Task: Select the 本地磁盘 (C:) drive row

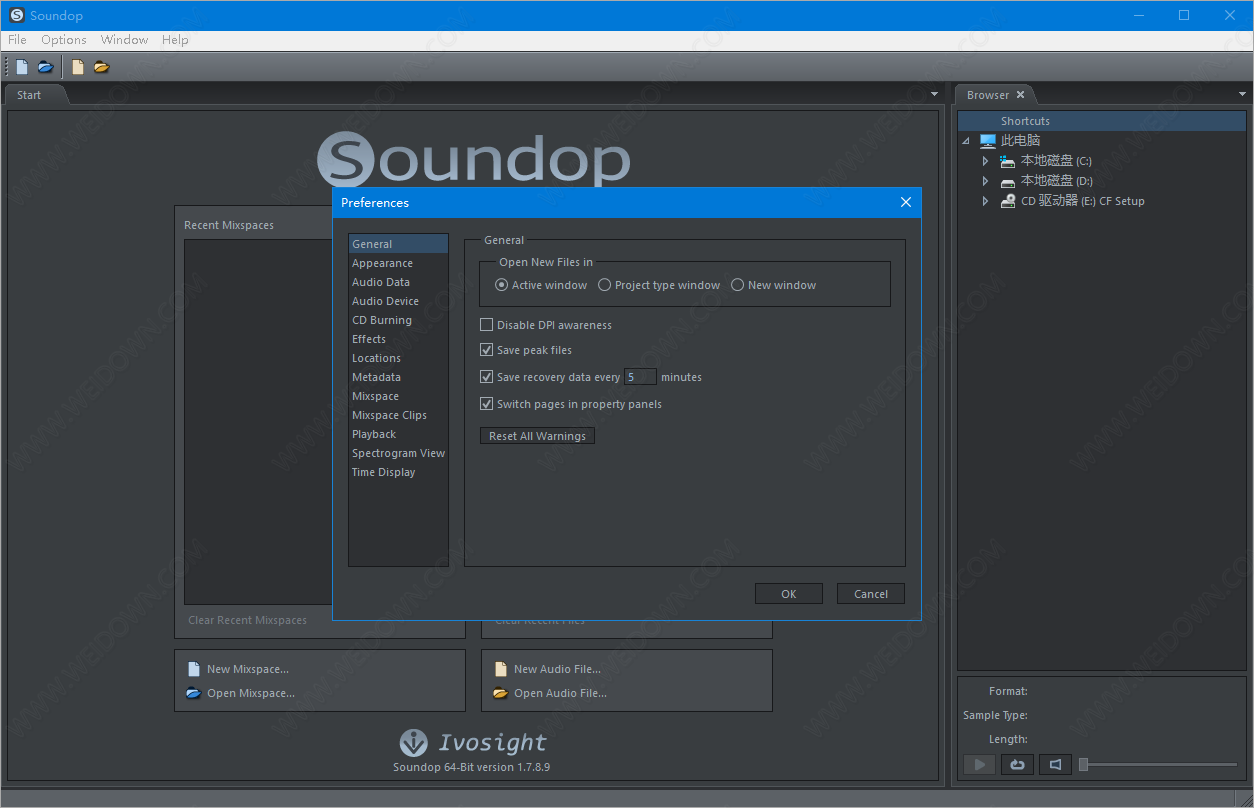Action: [x=1102, y=161]
